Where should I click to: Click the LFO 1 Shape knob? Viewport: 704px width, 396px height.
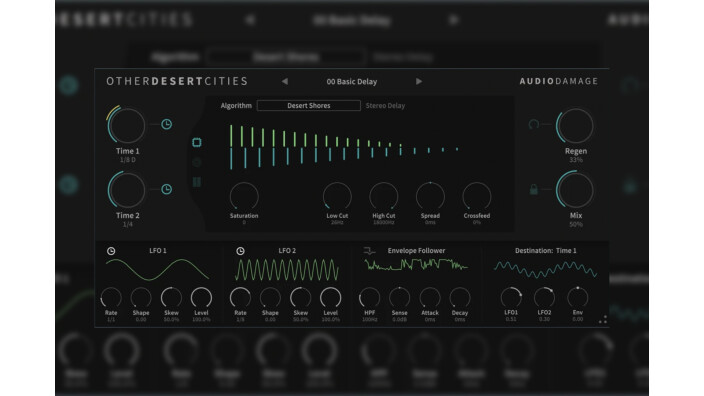[x=141, y=297]
